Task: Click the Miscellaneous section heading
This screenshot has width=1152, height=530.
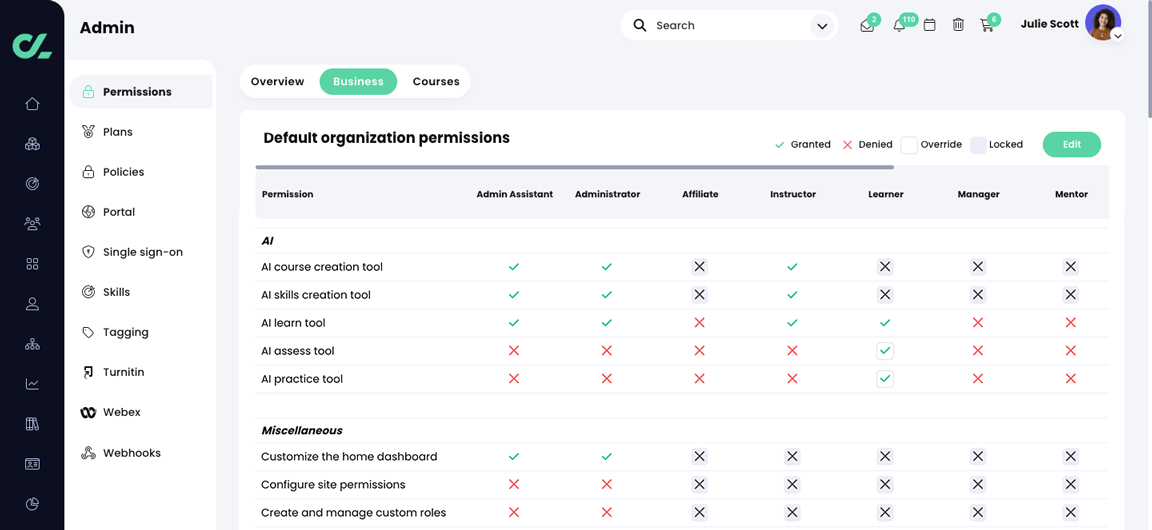Action: 302,430
